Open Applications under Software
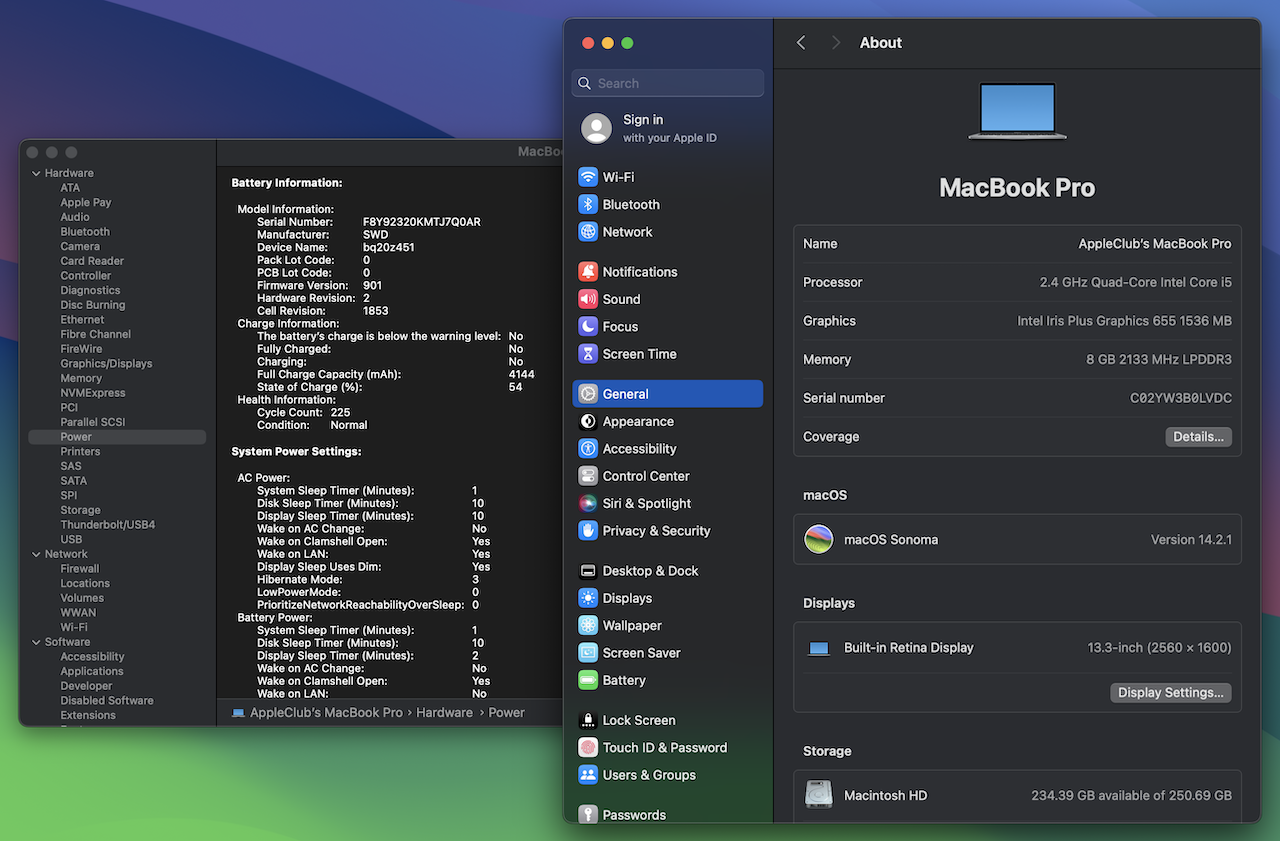This screenshot has width=1280, height=841. (92, 672)
